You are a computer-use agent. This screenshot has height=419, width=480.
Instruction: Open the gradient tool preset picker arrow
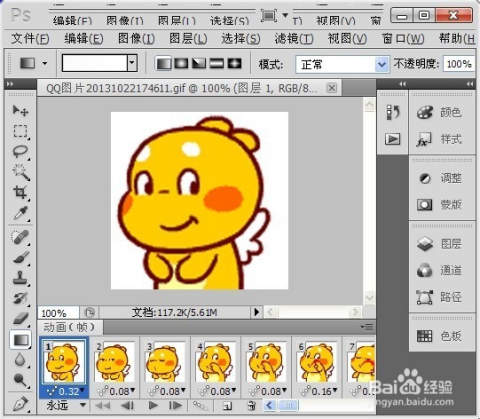click(x=45, y=63)
